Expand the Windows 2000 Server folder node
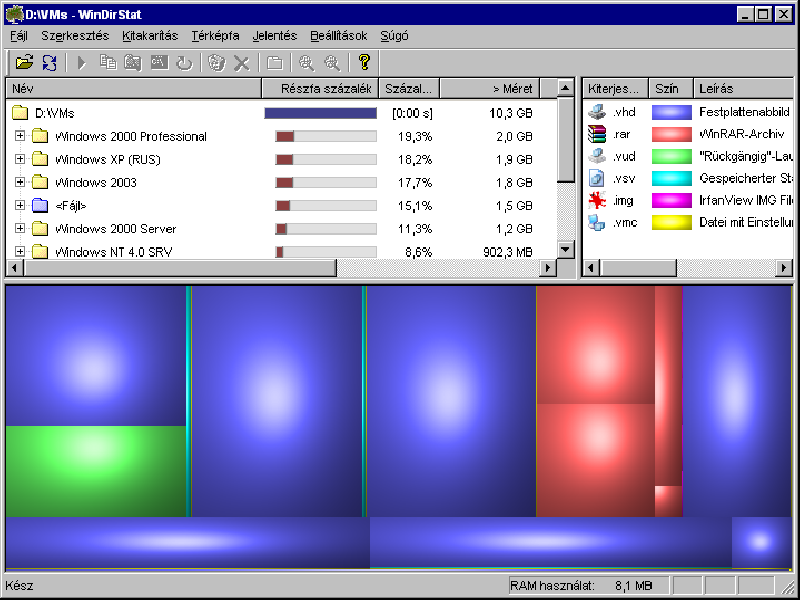This screenshot has height=600, width=800. point(20,228)
